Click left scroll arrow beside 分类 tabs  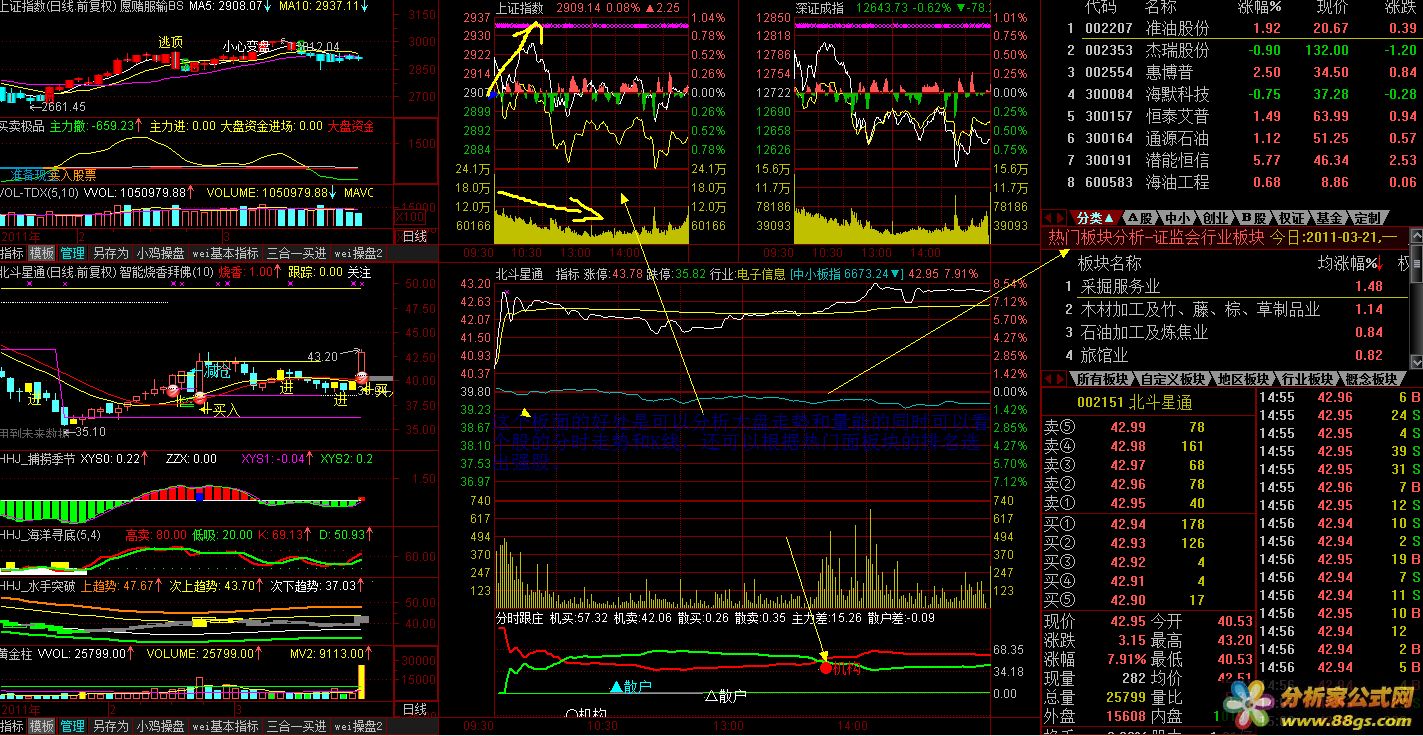pyautogui.click(x=1048, y=217)
